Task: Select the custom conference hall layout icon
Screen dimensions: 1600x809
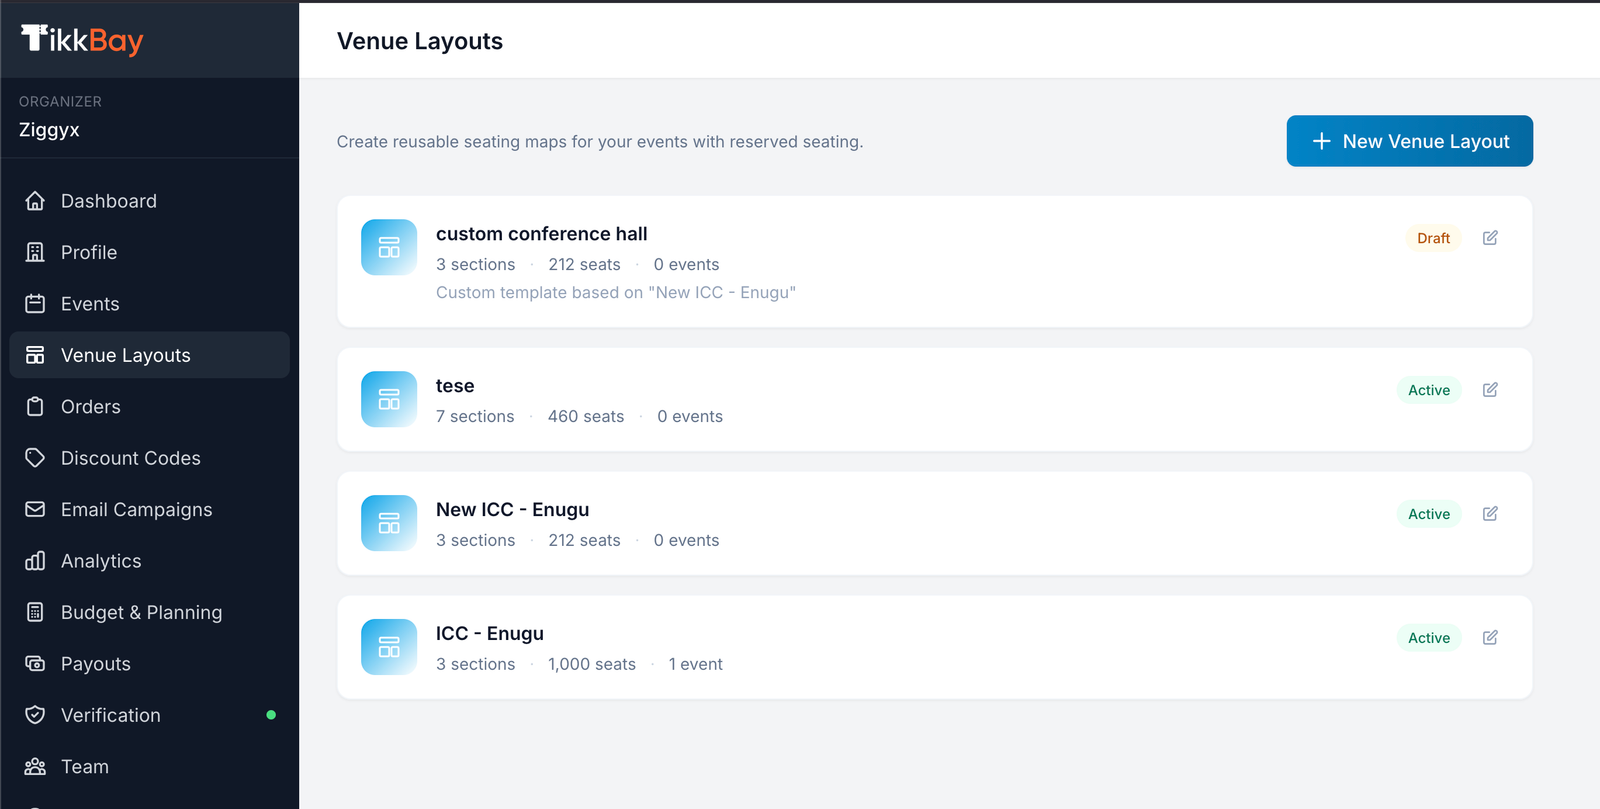Action: point(389,248)
